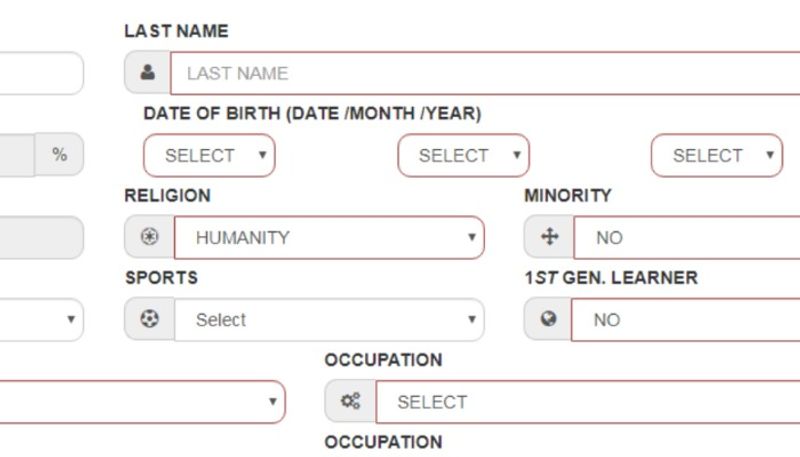800x457 pixels.
Task: Expand the Religion dropdown showing HUMANITY
Action: [x=329, y=238]
